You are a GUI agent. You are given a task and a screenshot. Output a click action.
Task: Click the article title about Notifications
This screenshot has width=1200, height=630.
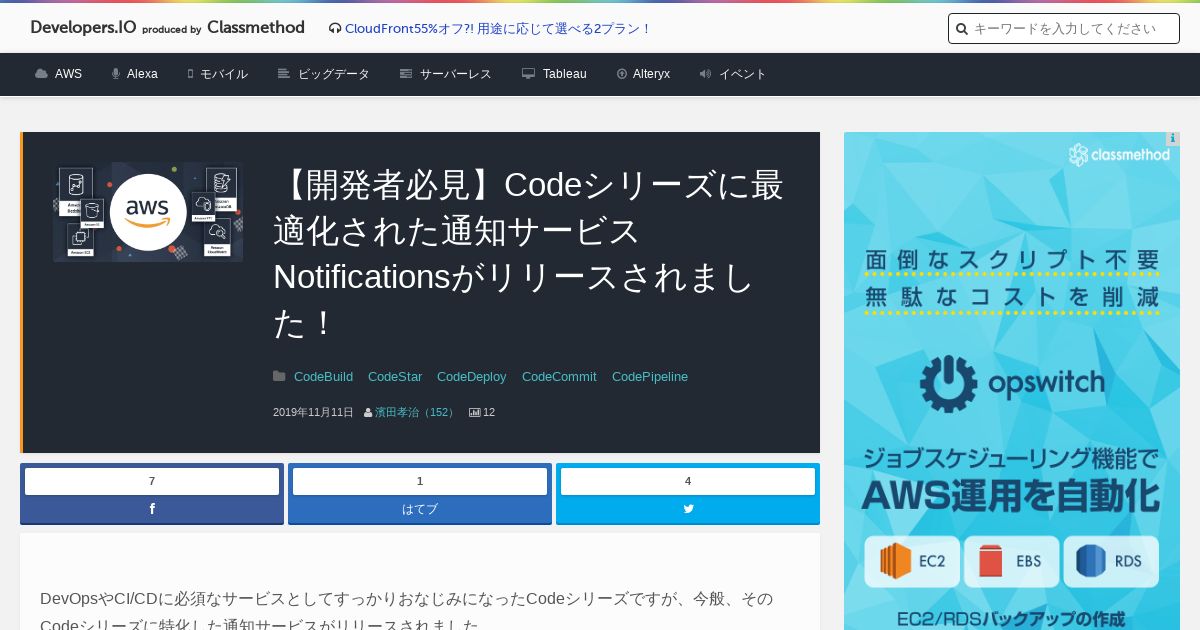pos(529,254)
